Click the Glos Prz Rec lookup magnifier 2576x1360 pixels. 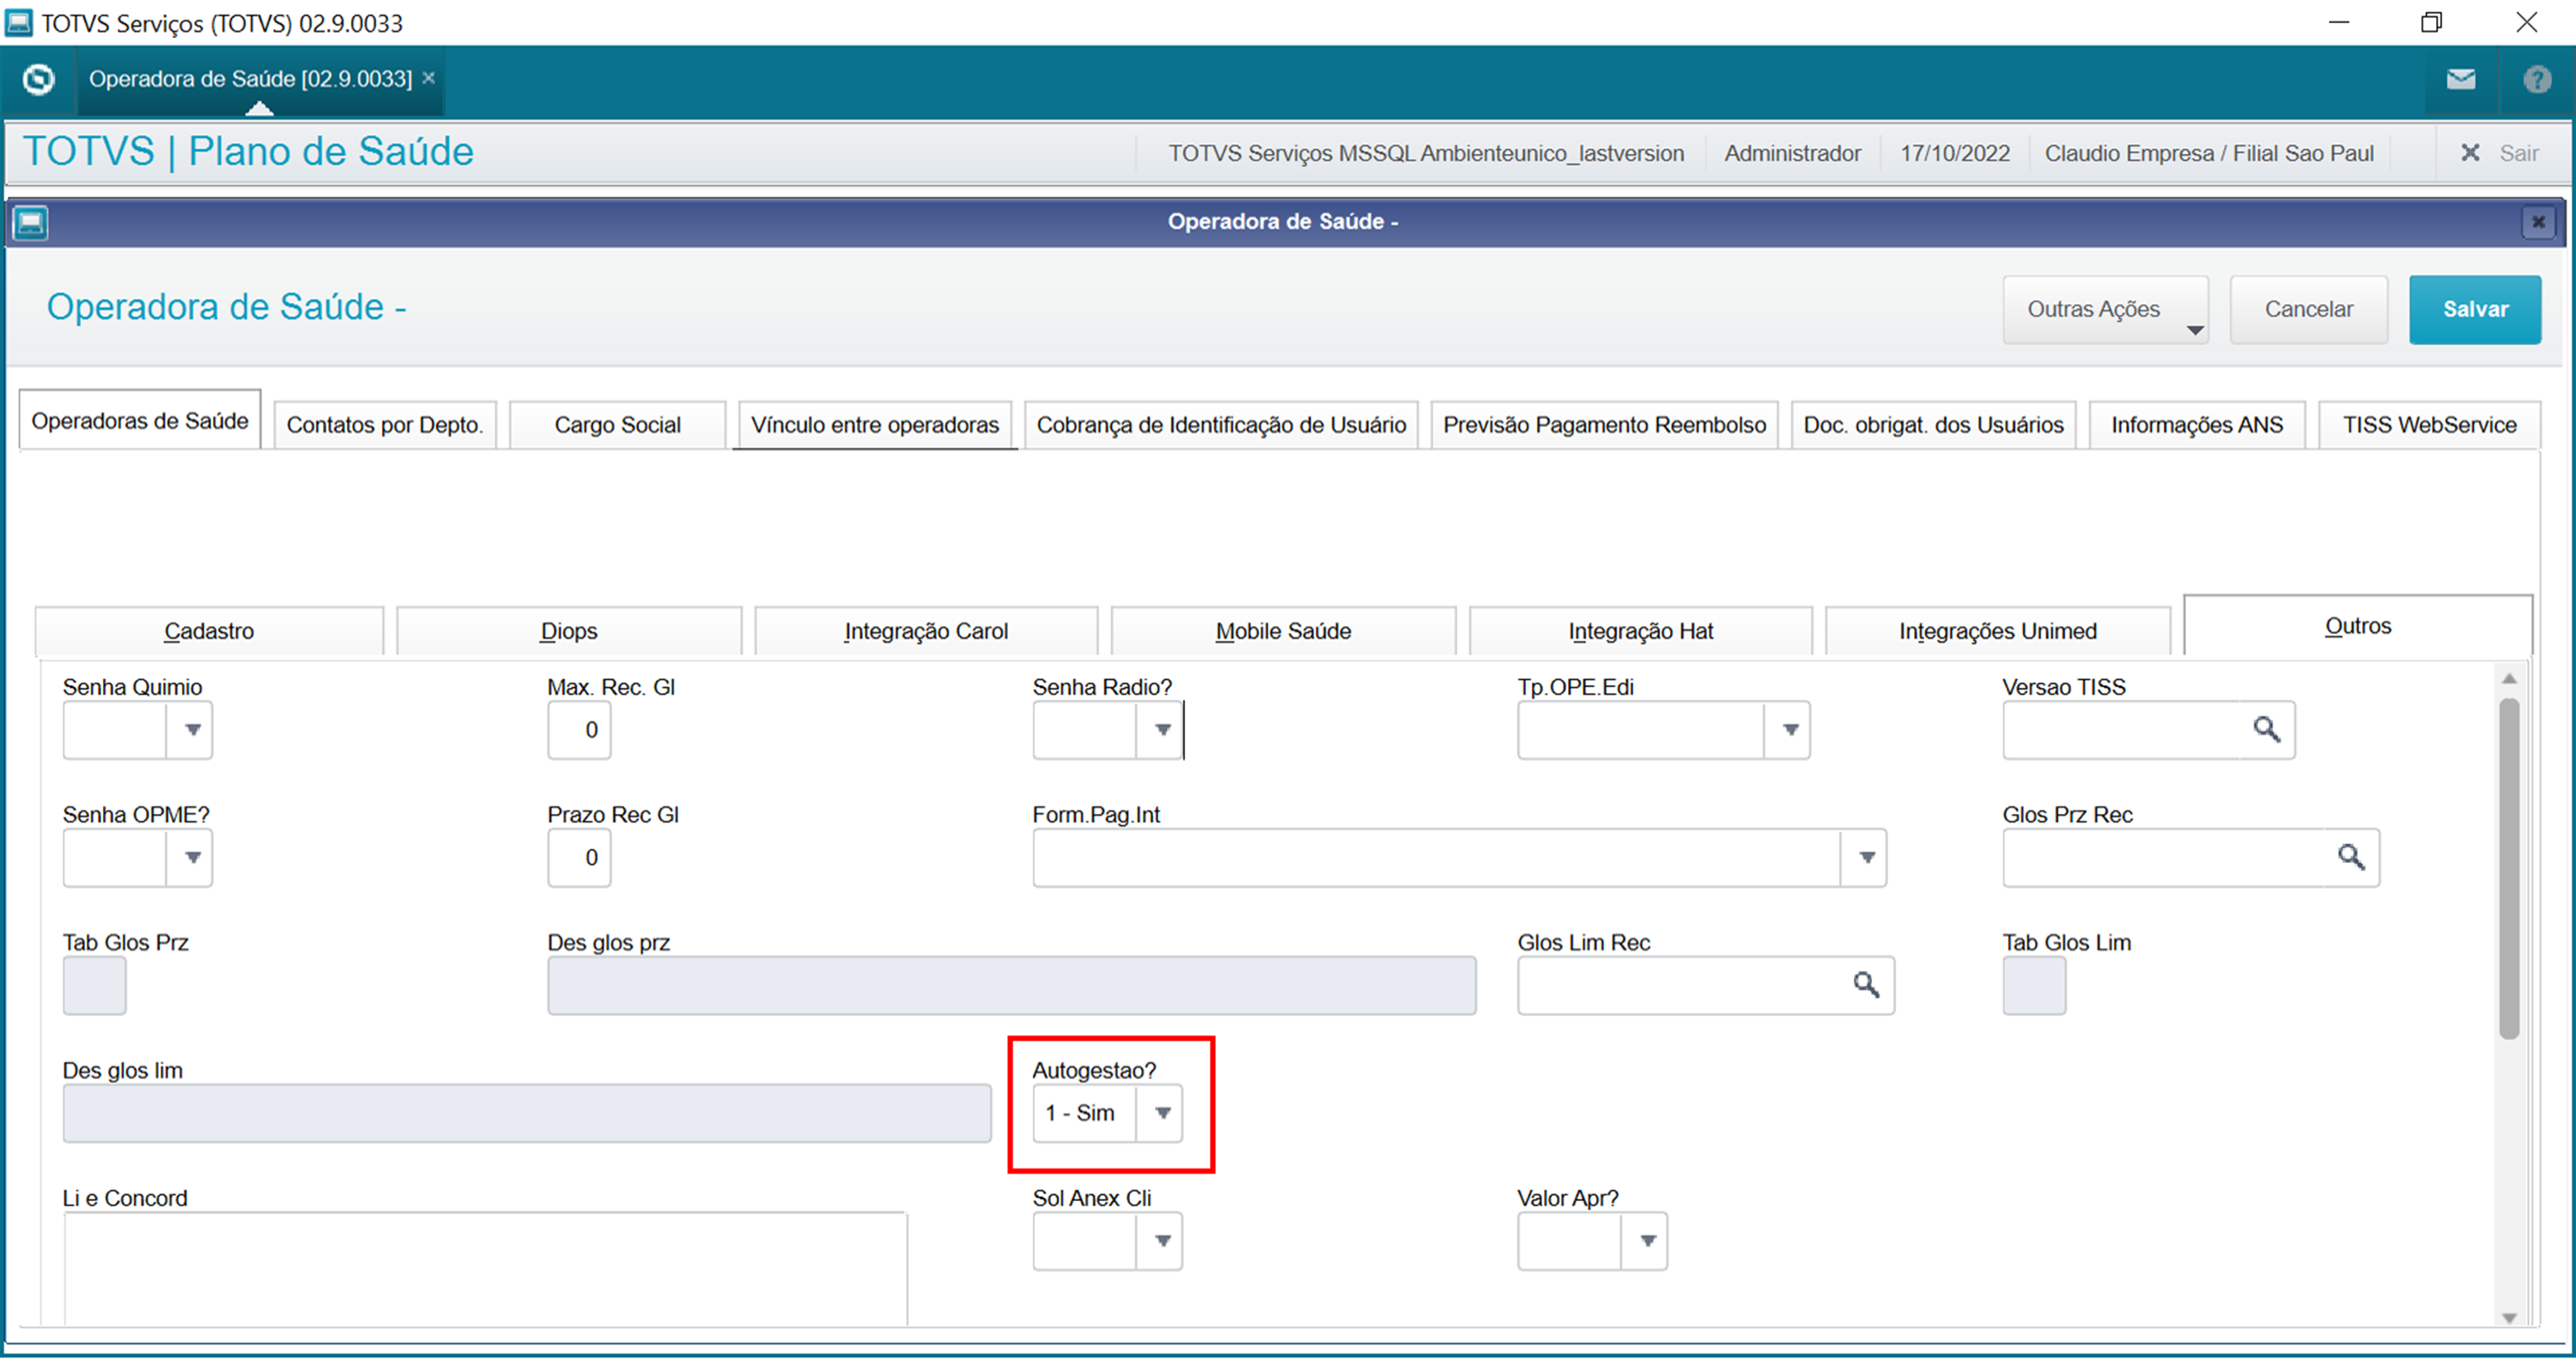pyautogui.click(x=2350, y=857)
